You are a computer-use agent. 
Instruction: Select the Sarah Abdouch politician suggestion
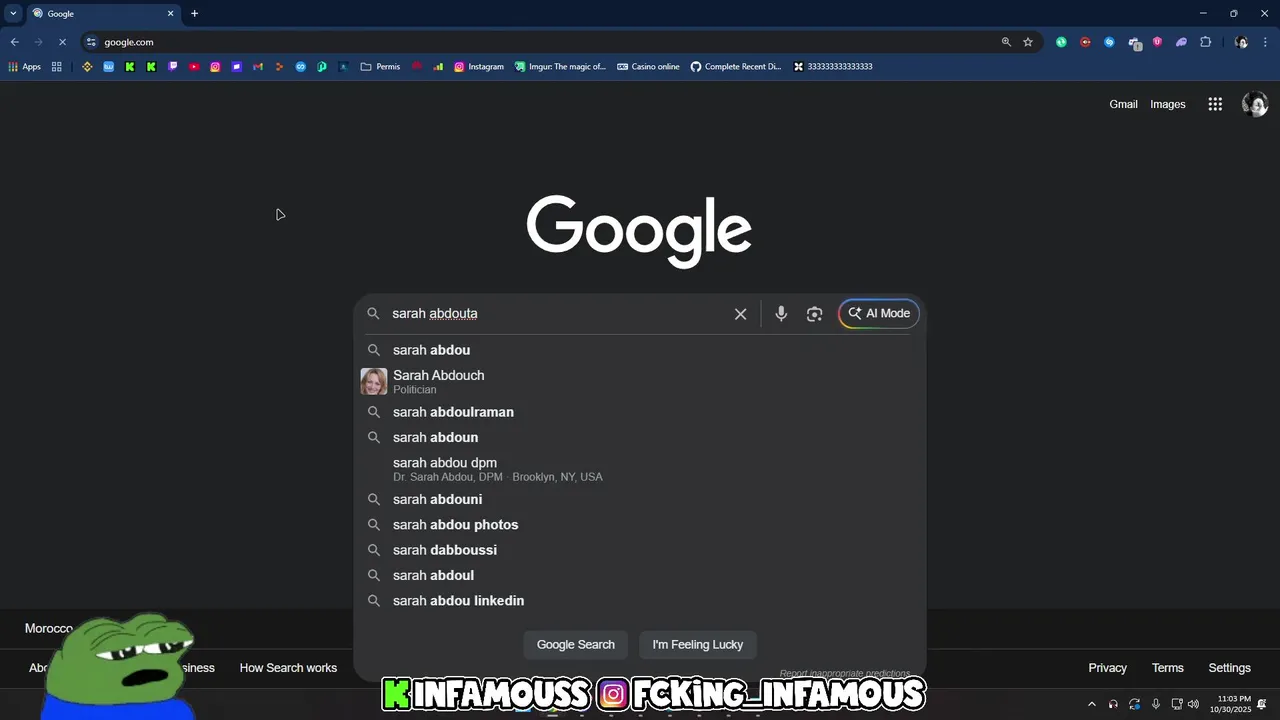click(640, 381)
